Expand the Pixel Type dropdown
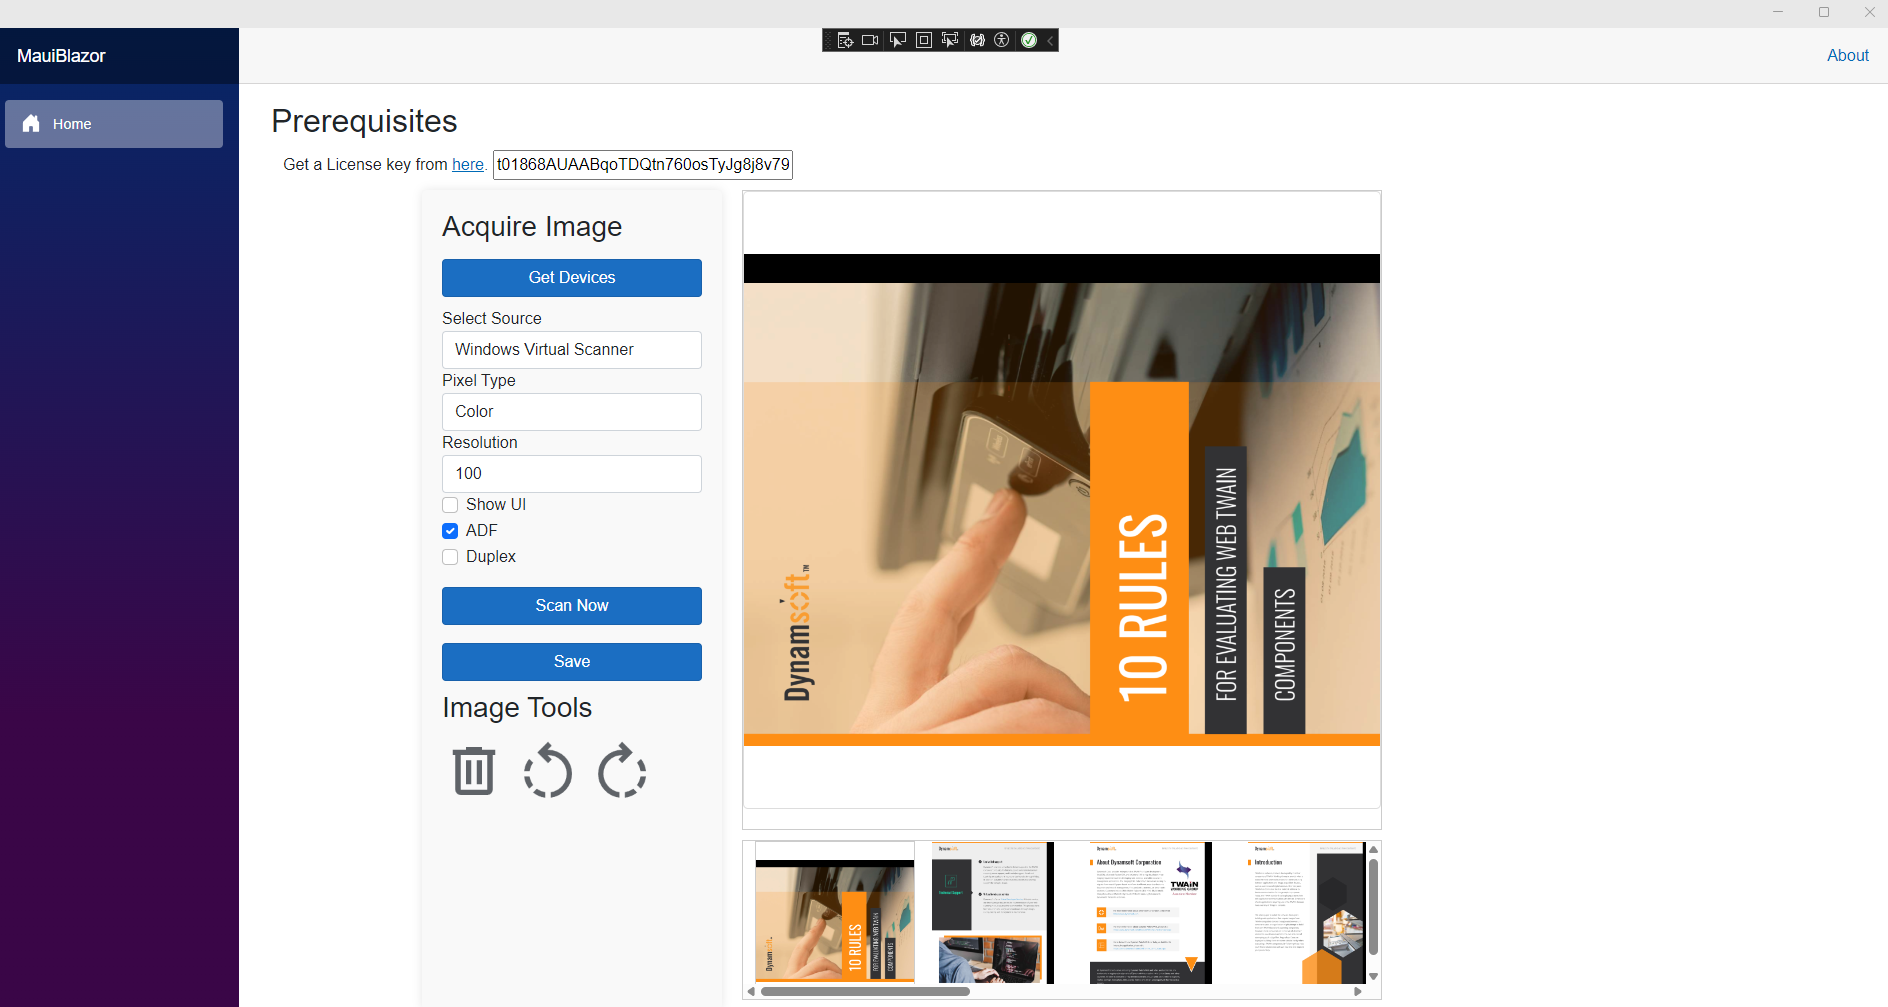 tap(572, 412)
